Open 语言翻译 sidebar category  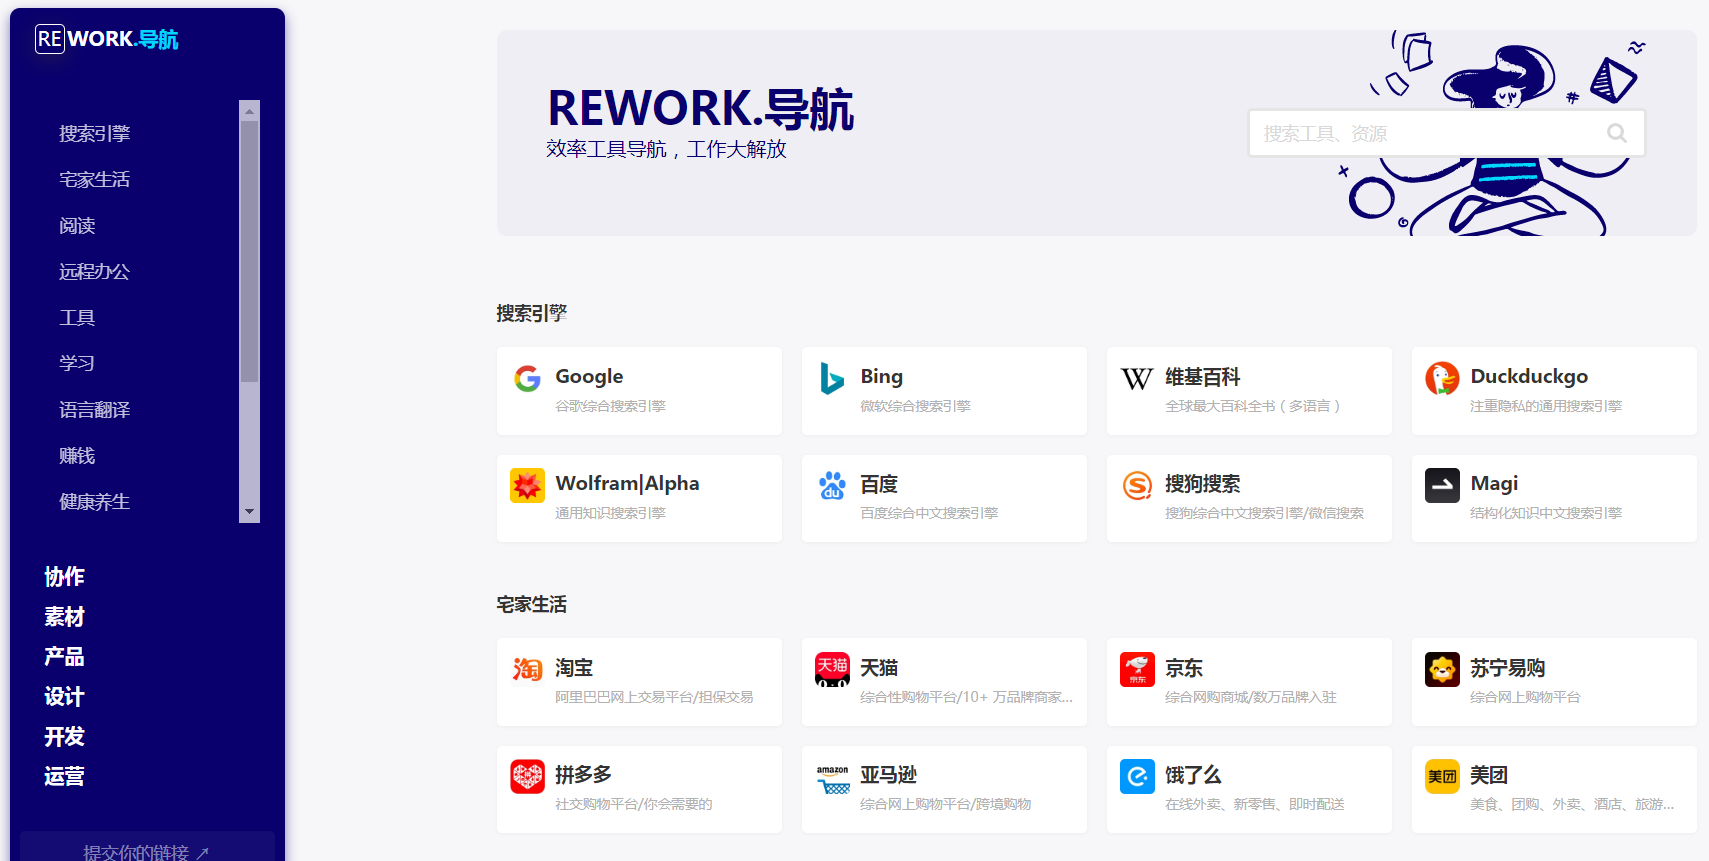coord(95,410)
